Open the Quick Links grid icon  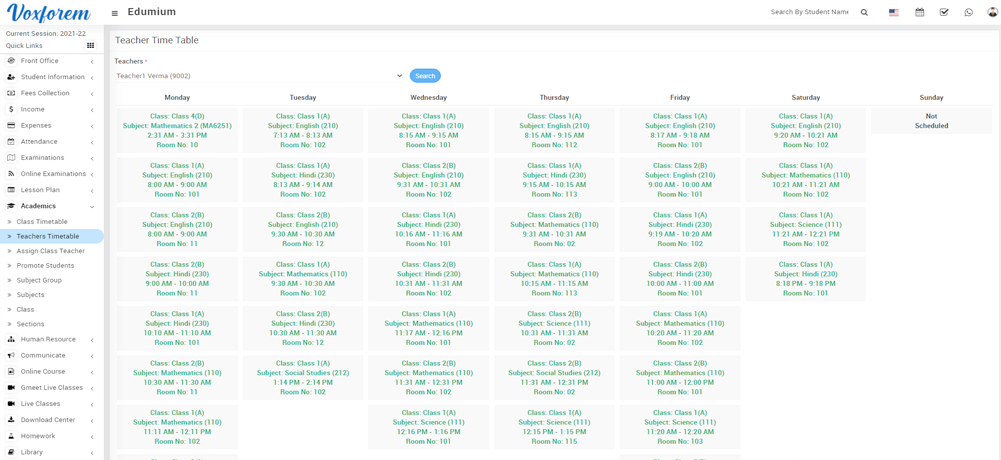pyautogui.click(x=90, y=46)
